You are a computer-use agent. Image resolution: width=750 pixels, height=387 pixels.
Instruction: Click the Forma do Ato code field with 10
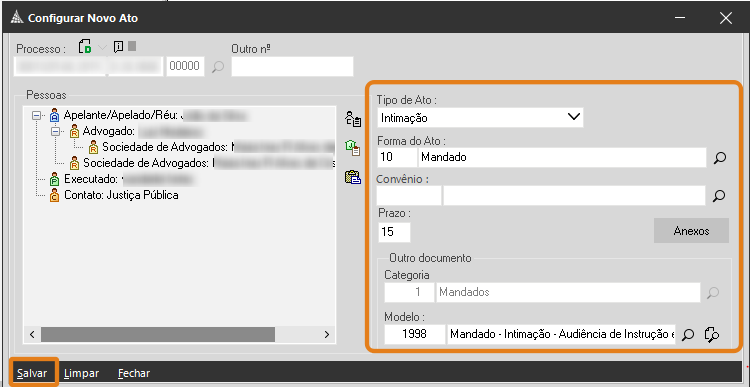pyautogui.click(x=397, y=157)
